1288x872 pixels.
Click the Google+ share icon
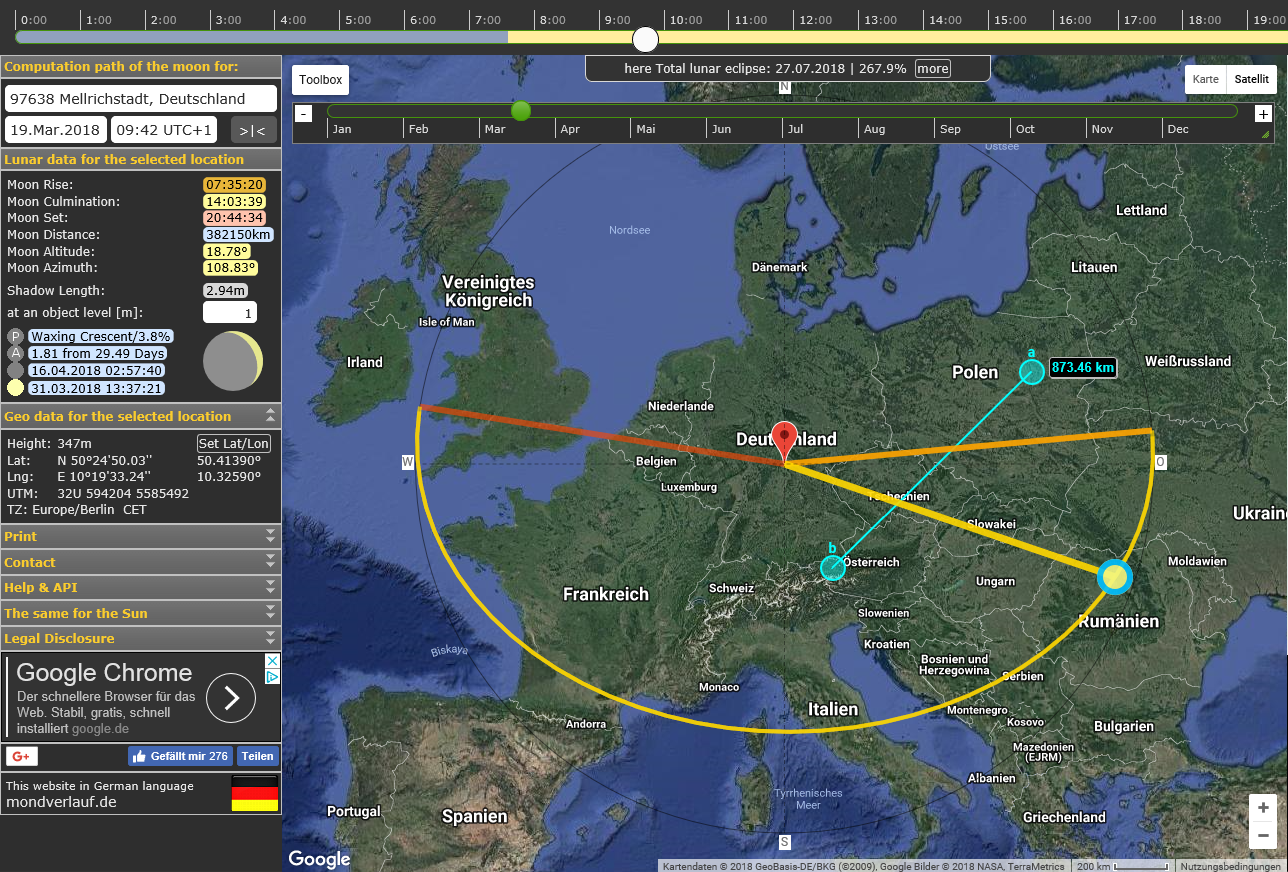21,756
